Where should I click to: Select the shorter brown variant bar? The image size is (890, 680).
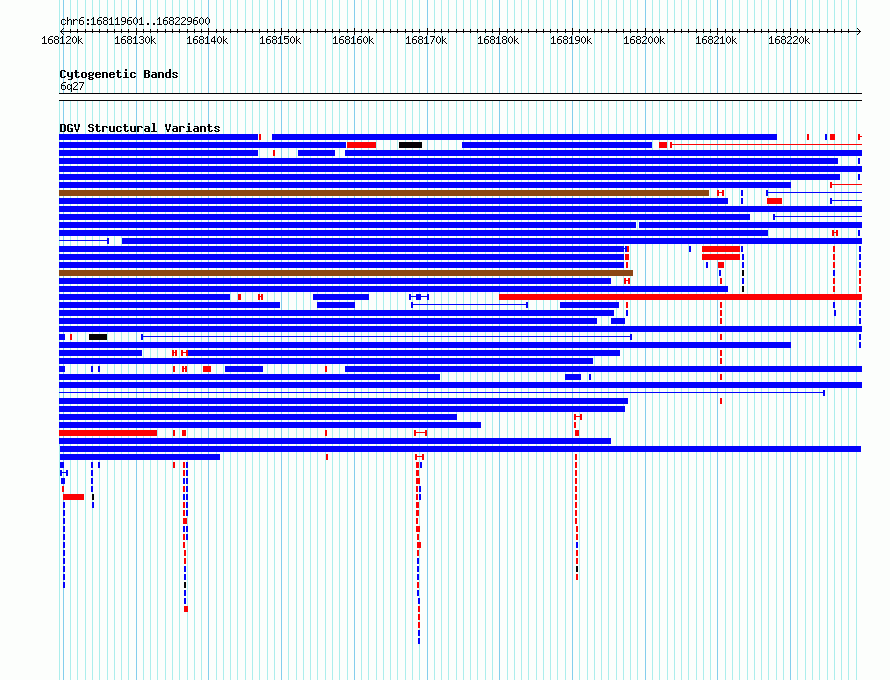click(x=346, y=273)
